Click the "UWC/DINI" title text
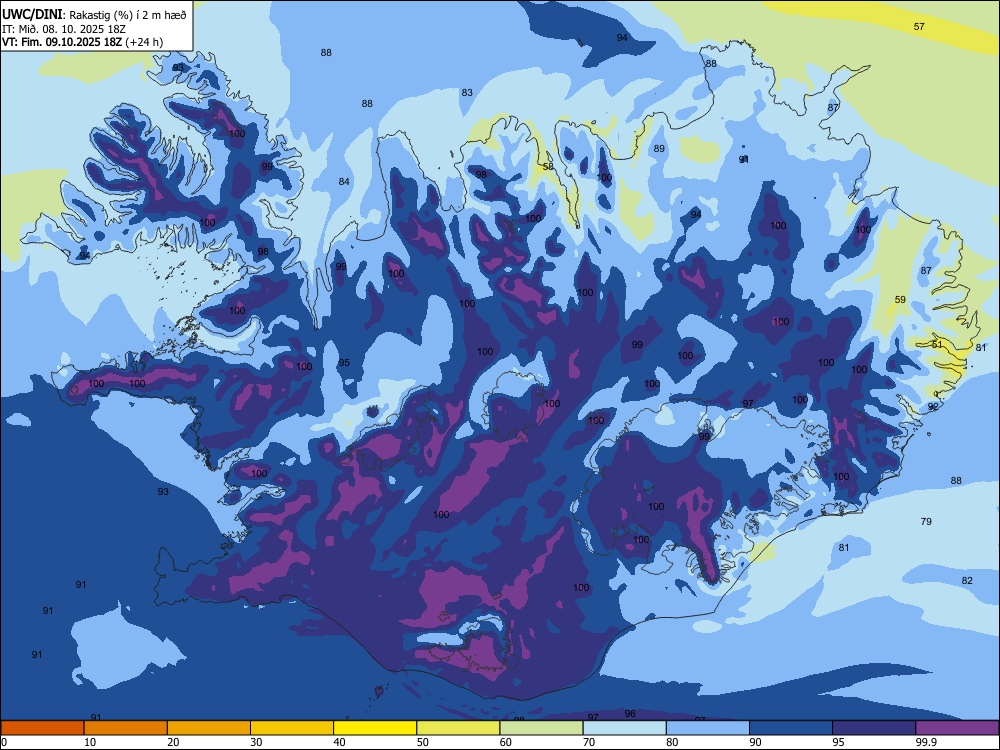The height and width of the screenshot is (750, 1000). 31,15
